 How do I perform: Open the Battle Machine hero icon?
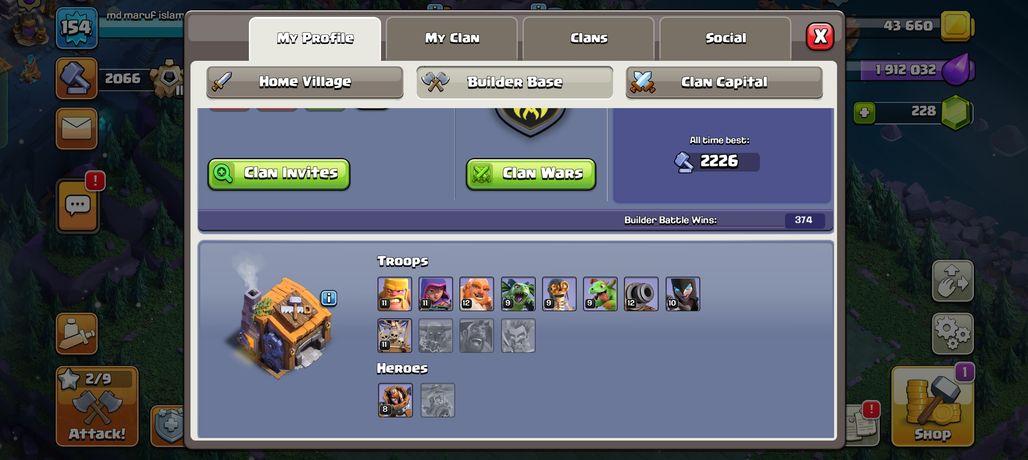click(x=395, y=400)
